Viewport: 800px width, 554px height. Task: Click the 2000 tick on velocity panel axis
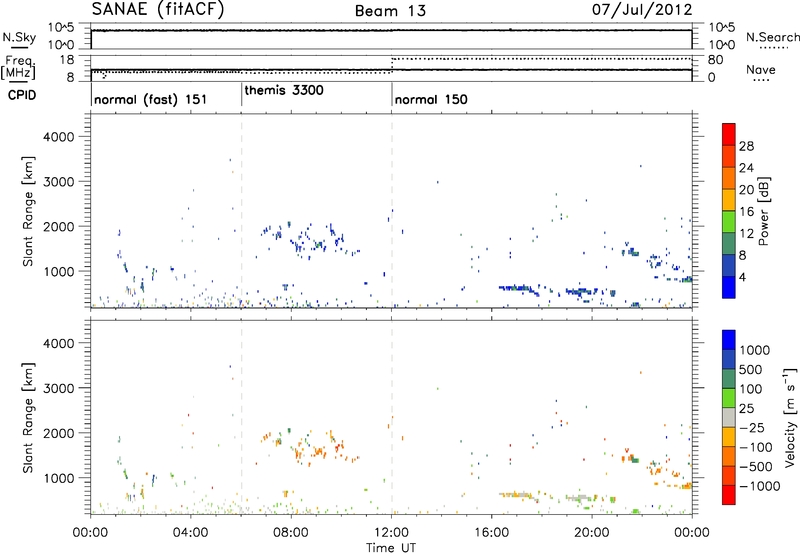point(59,433)
